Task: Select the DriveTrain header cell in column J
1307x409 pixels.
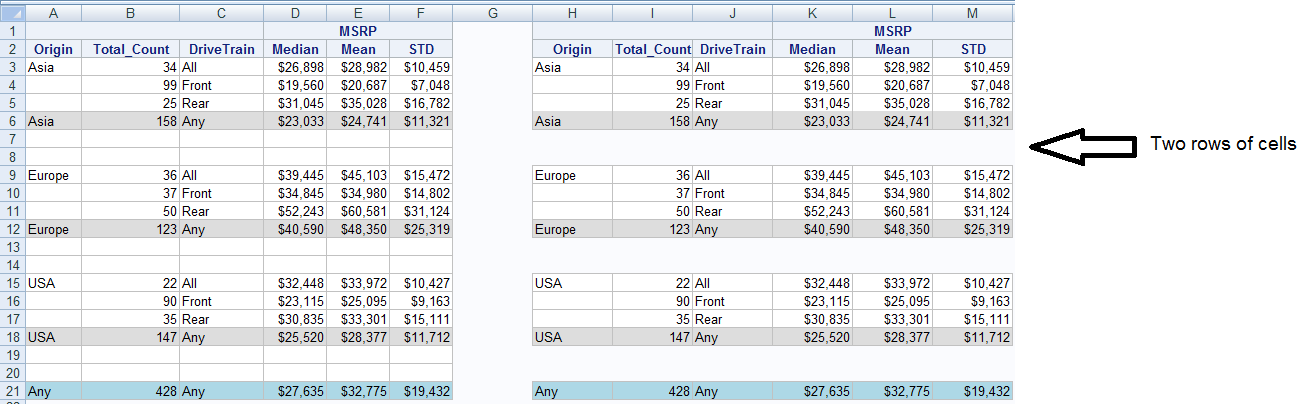Action: coord(731,49)
